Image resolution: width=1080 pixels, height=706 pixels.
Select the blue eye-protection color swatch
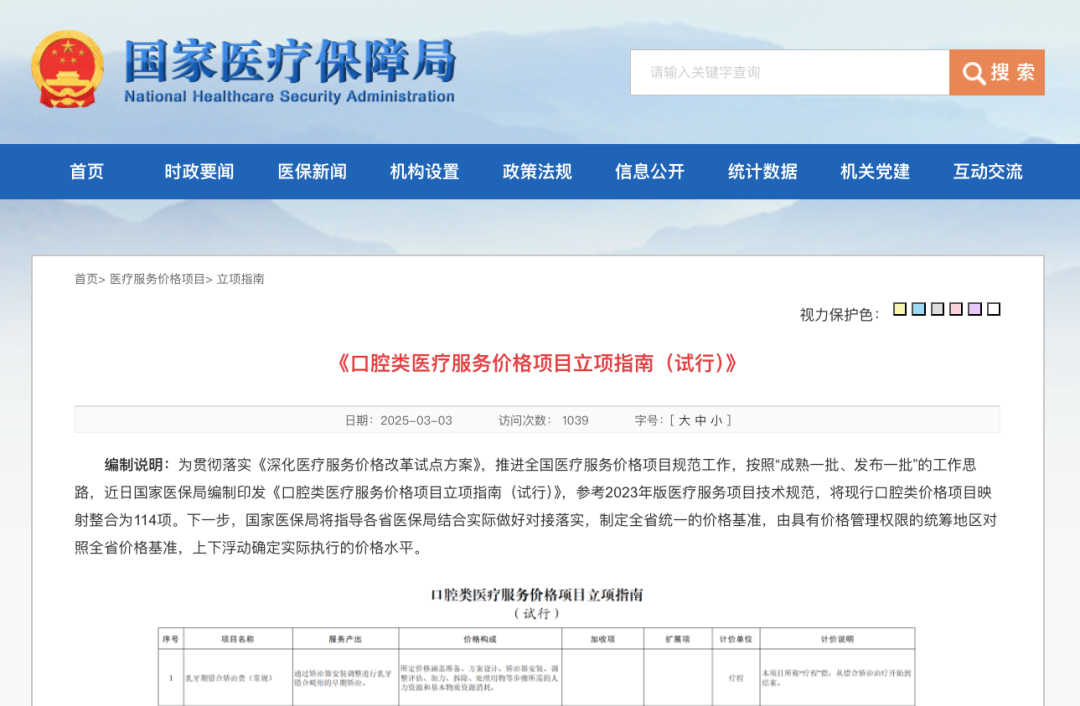[919, 309]
